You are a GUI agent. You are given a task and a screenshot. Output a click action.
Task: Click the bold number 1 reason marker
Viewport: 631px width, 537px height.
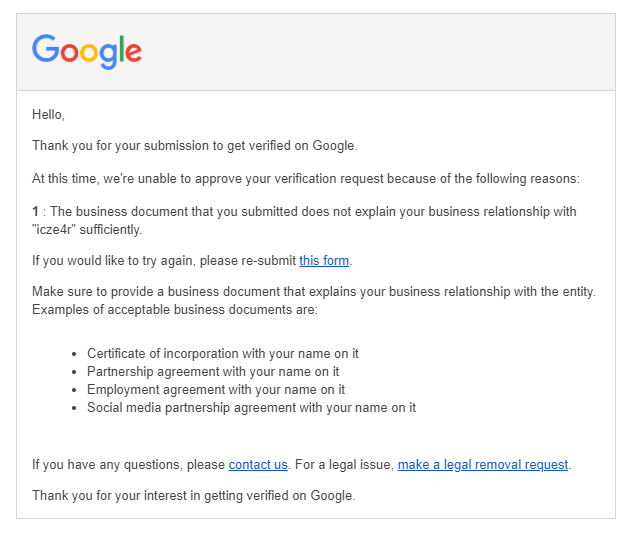(x=35, y=212)
